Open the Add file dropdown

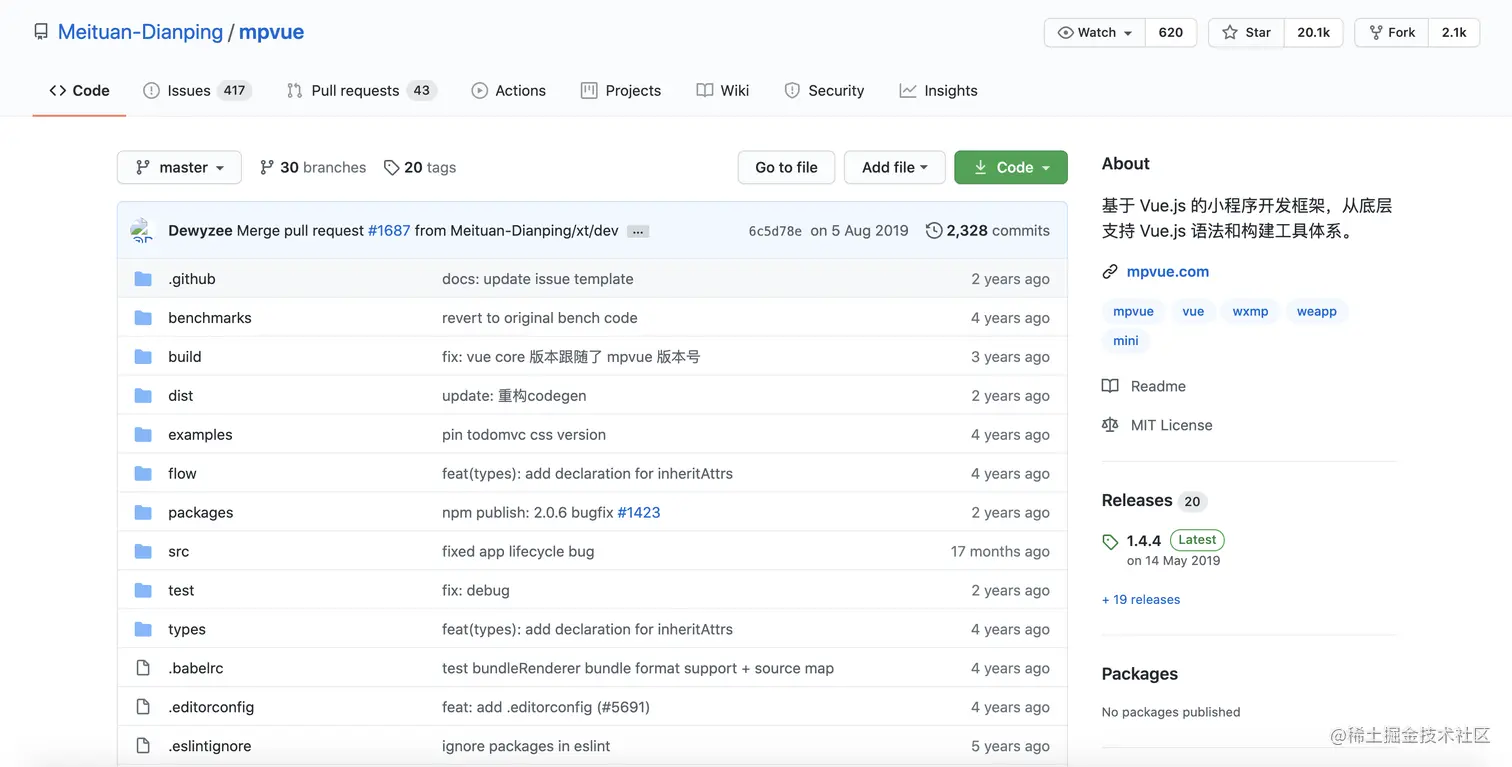pos(894,167)
